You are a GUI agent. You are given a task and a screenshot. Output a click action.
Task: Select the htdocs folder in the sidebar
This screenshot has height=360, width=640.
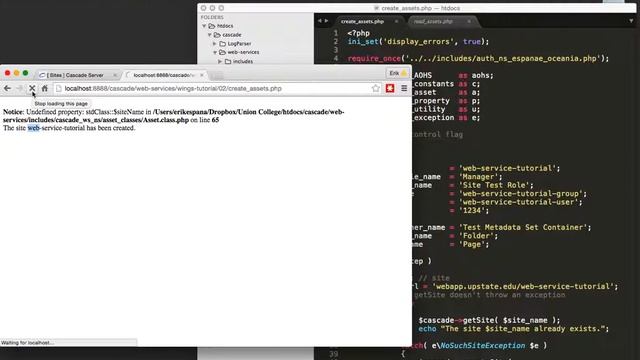coord(225,26)
